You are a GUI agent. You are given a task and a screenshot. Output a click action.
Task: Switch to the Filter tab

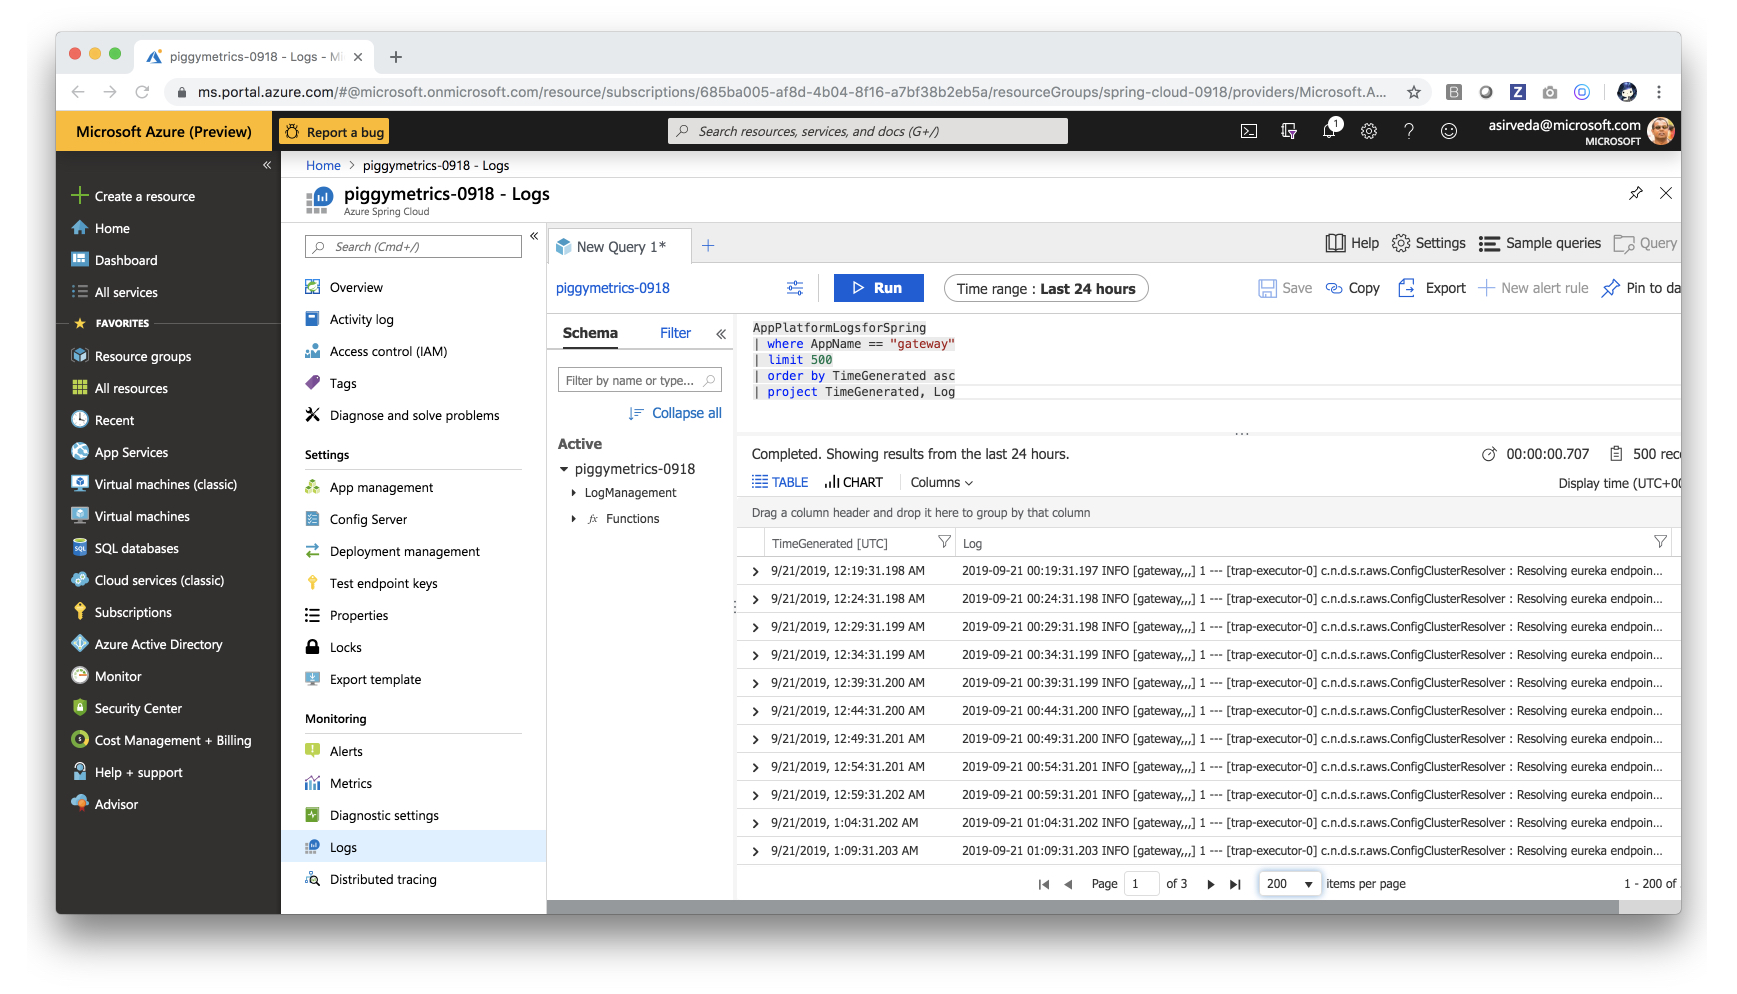pyautogui.click(x=675, y=333)
